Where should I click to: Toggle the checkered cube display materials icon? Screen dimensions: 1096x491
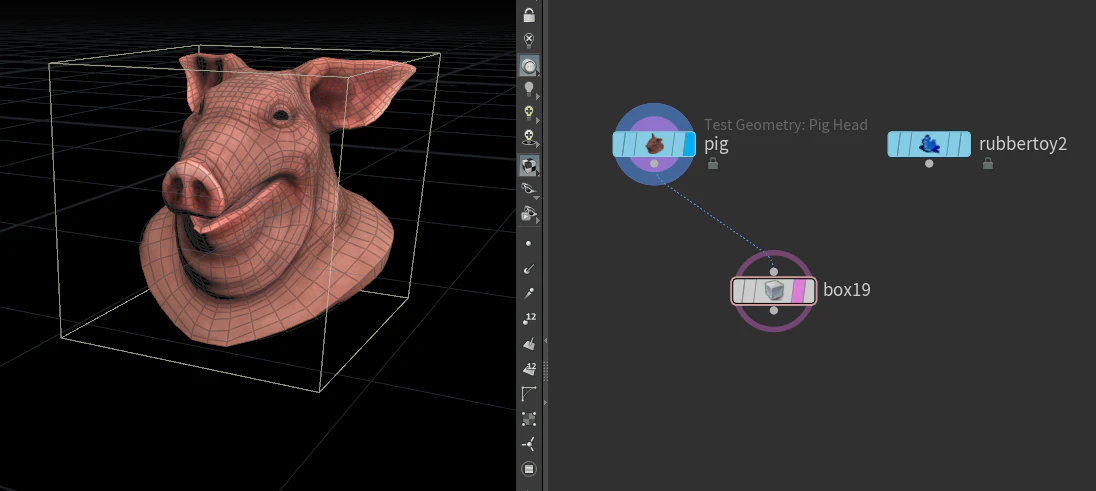[529, 166]
